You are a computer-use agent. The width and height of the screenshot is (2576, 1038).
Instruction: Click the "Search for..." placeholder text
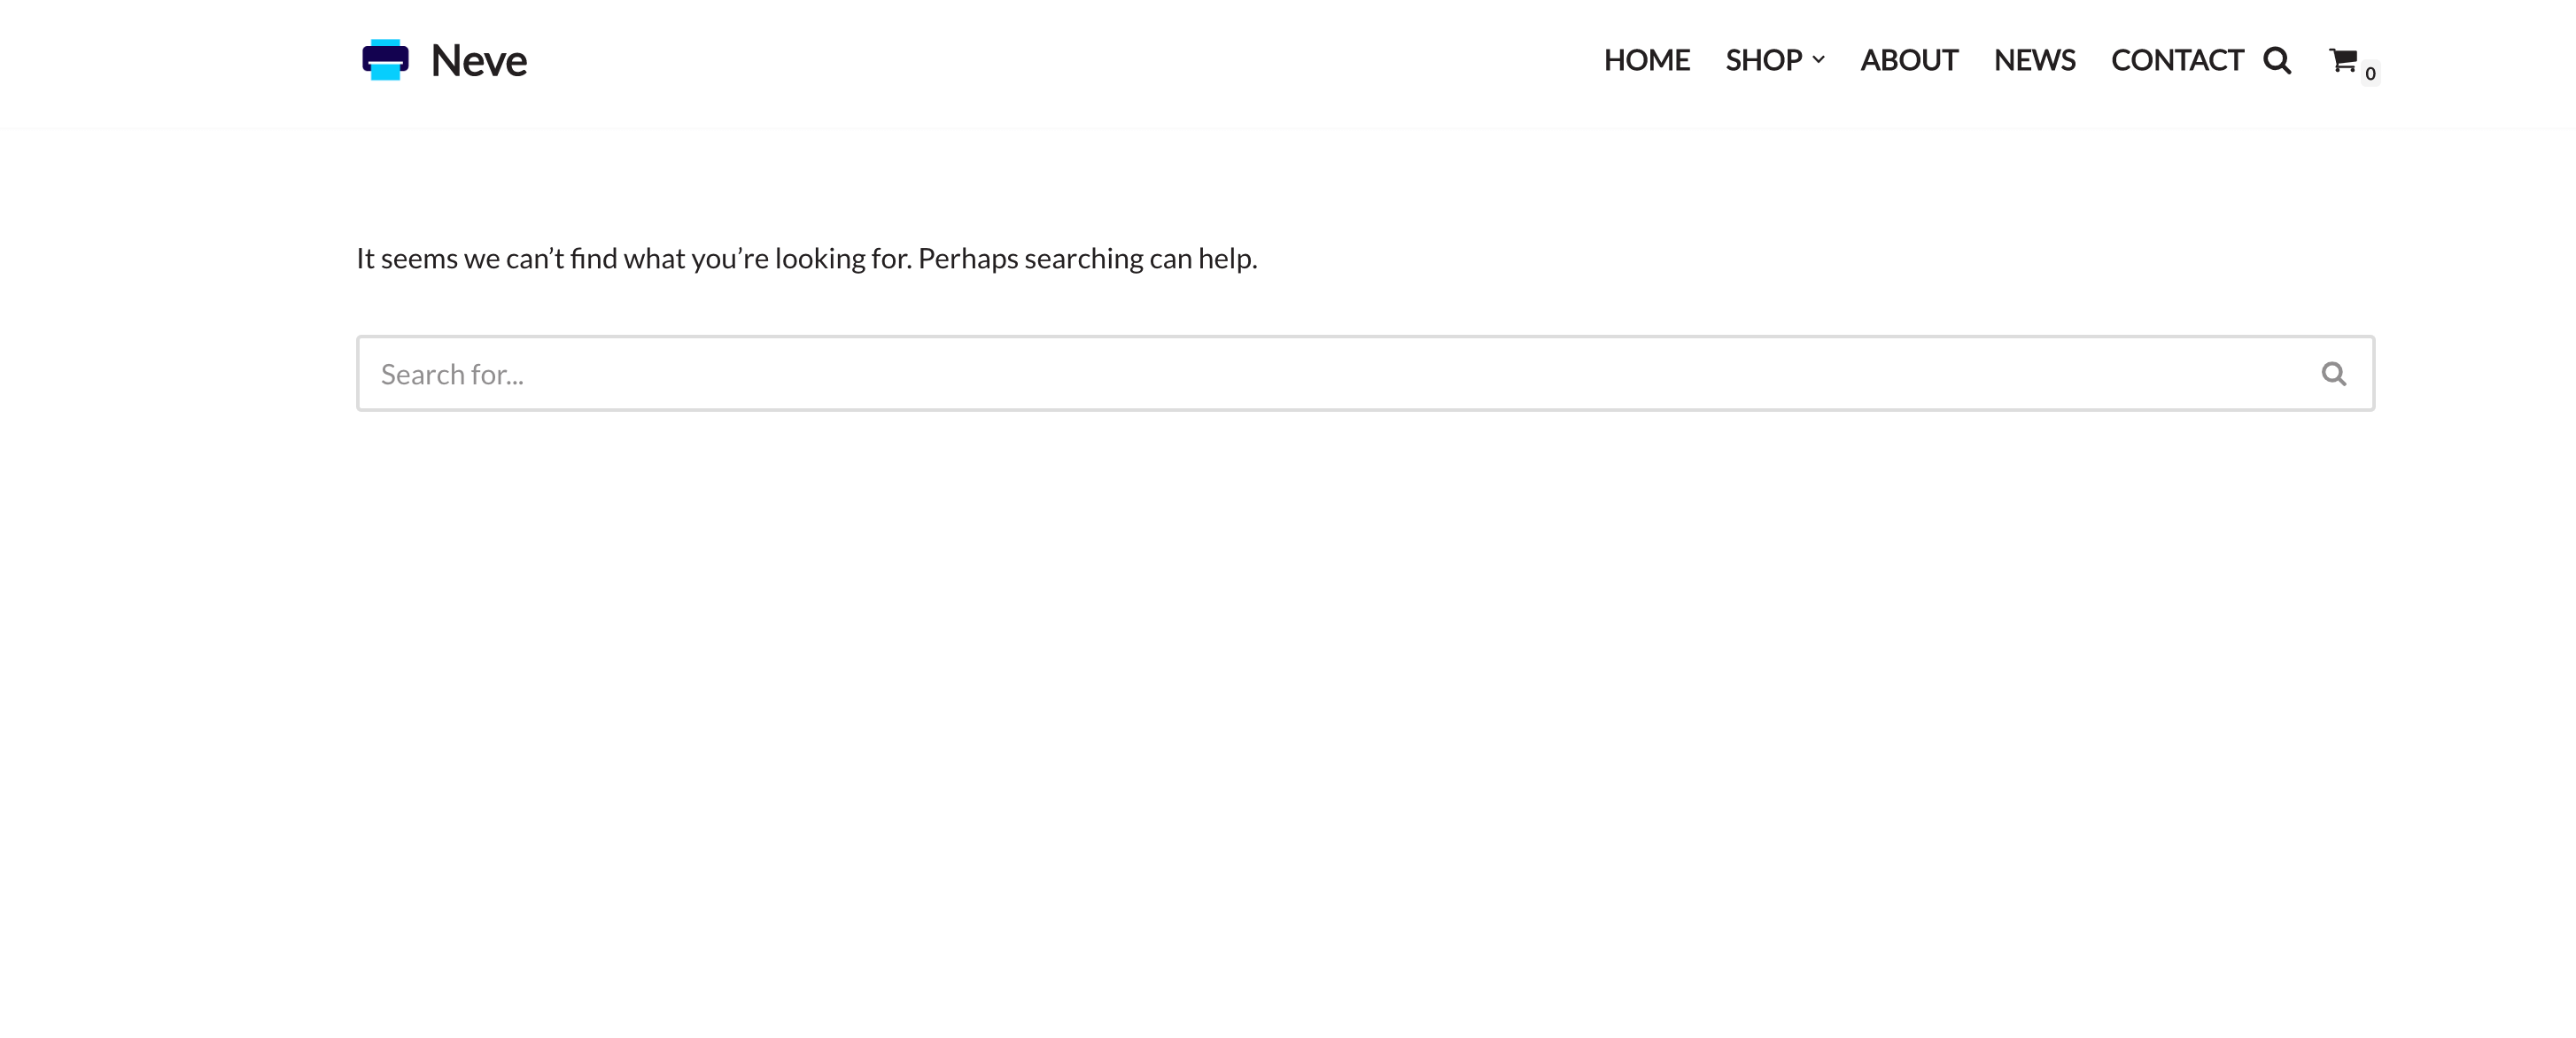click(452, 374)
